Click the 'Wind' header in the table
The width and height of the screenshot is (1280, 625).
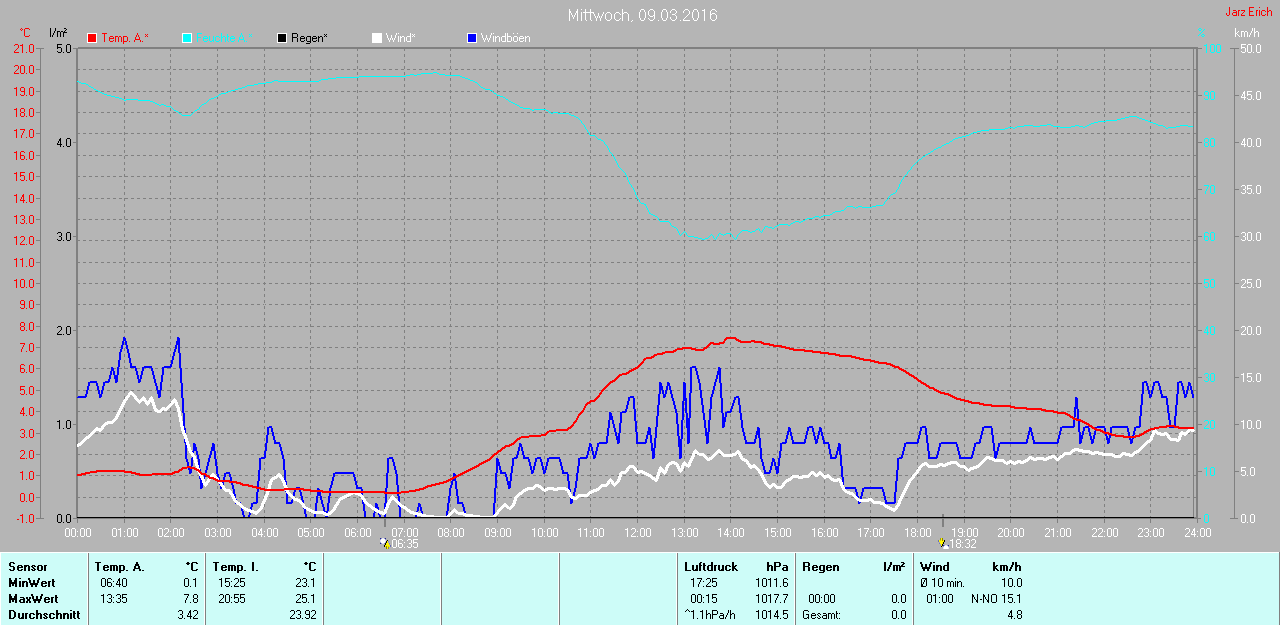(935, 567)
